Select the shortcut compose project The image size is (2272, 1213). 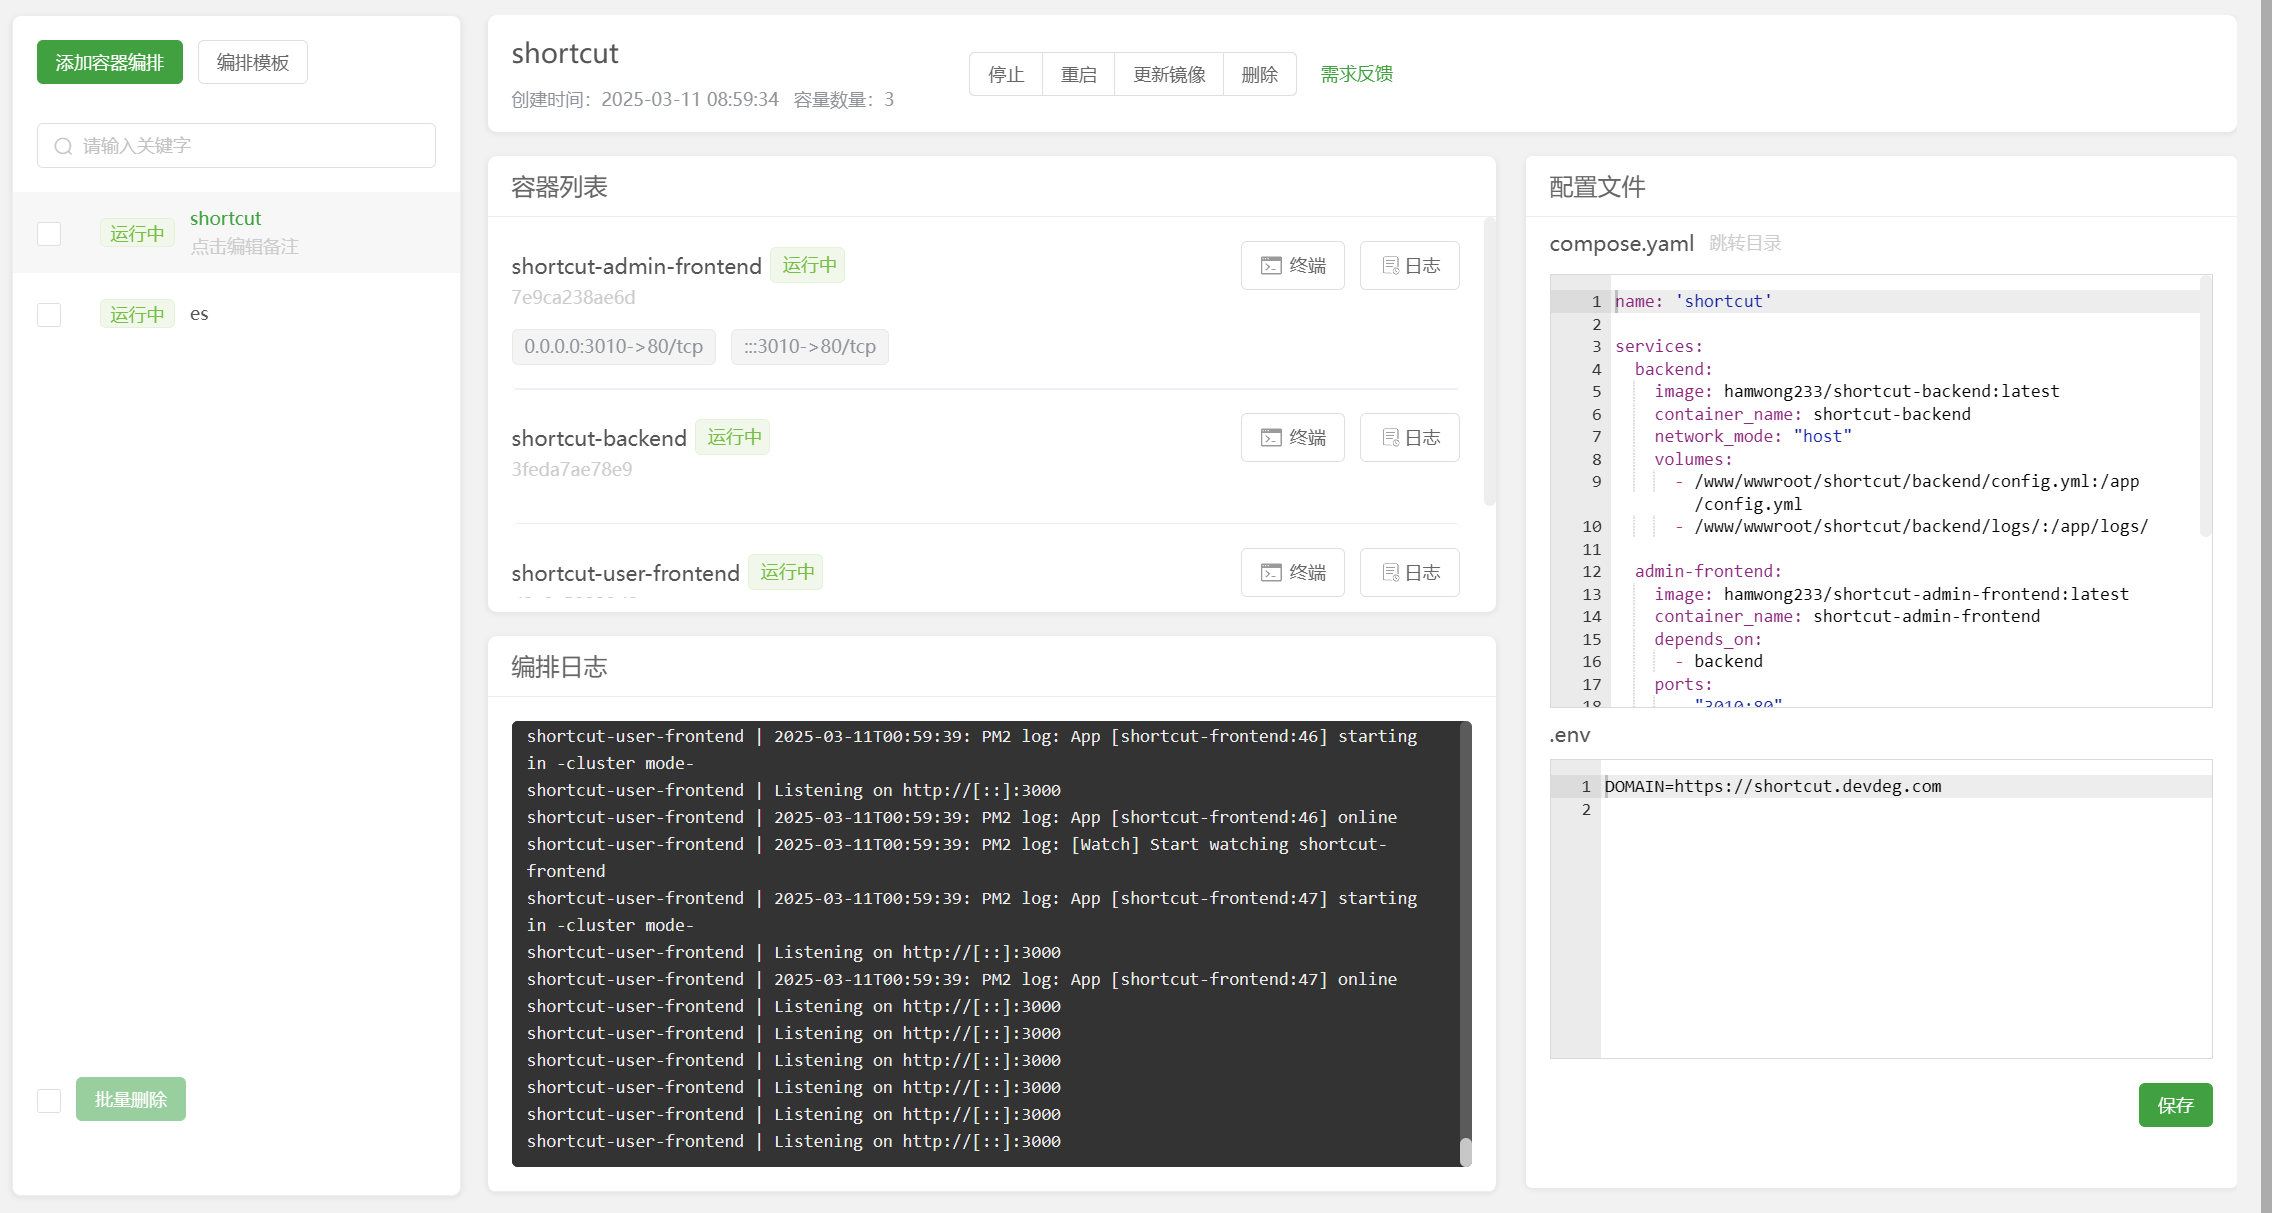tap(225, 218)
